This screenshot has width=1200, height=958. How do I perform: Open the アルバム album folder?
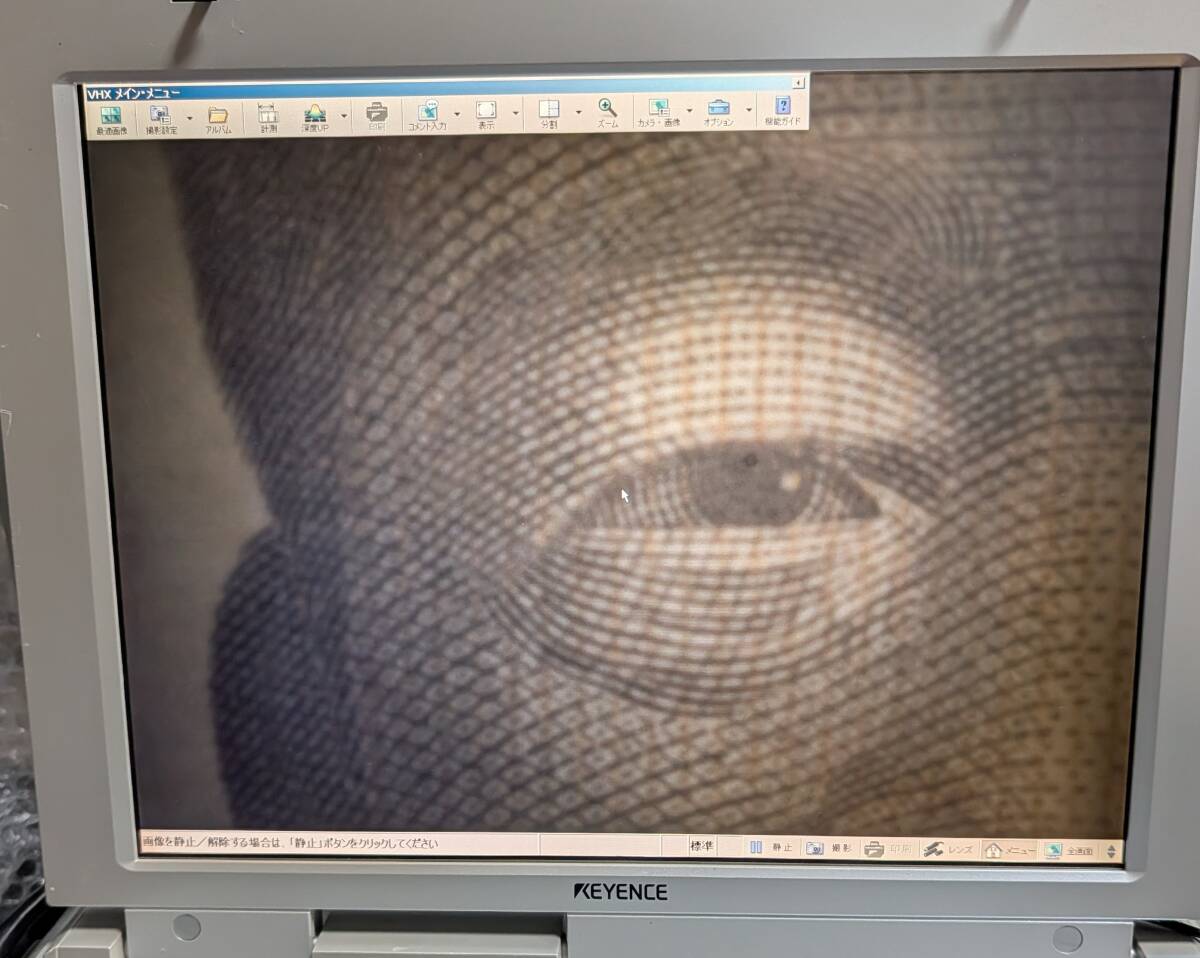click(x=218, y=119)
